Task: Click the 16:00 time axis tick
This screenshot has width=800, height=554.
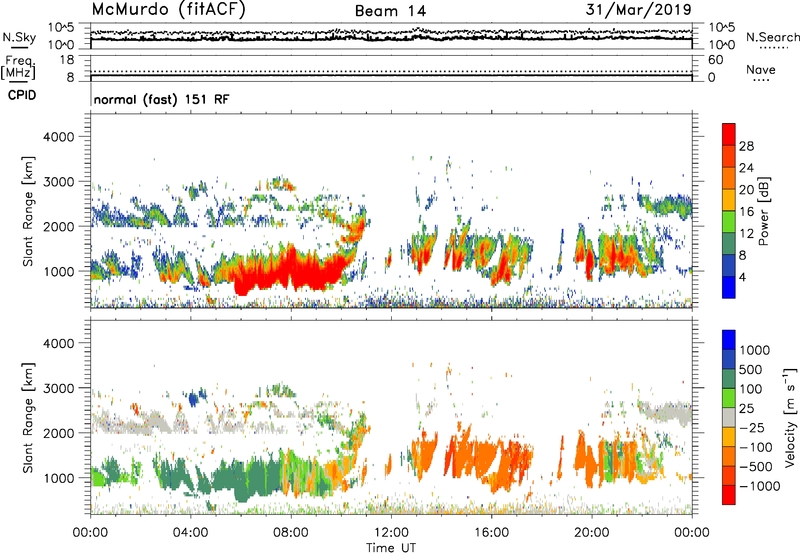Action: click(x=491, y=533)
